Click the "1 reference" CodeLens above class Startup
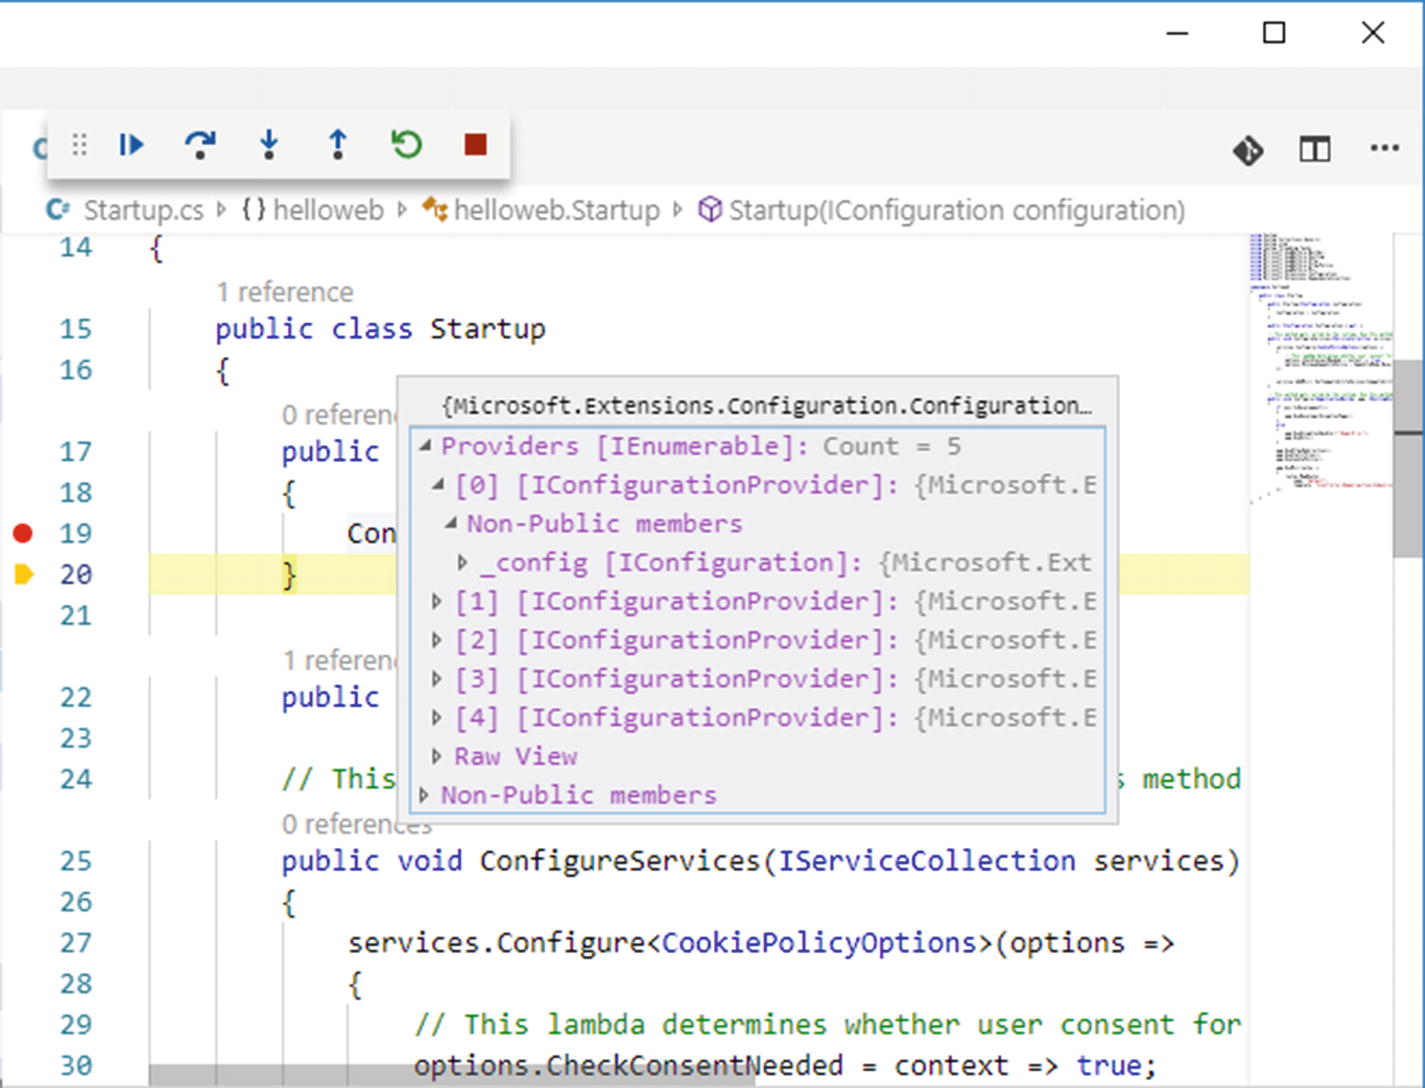 point(285,292)
